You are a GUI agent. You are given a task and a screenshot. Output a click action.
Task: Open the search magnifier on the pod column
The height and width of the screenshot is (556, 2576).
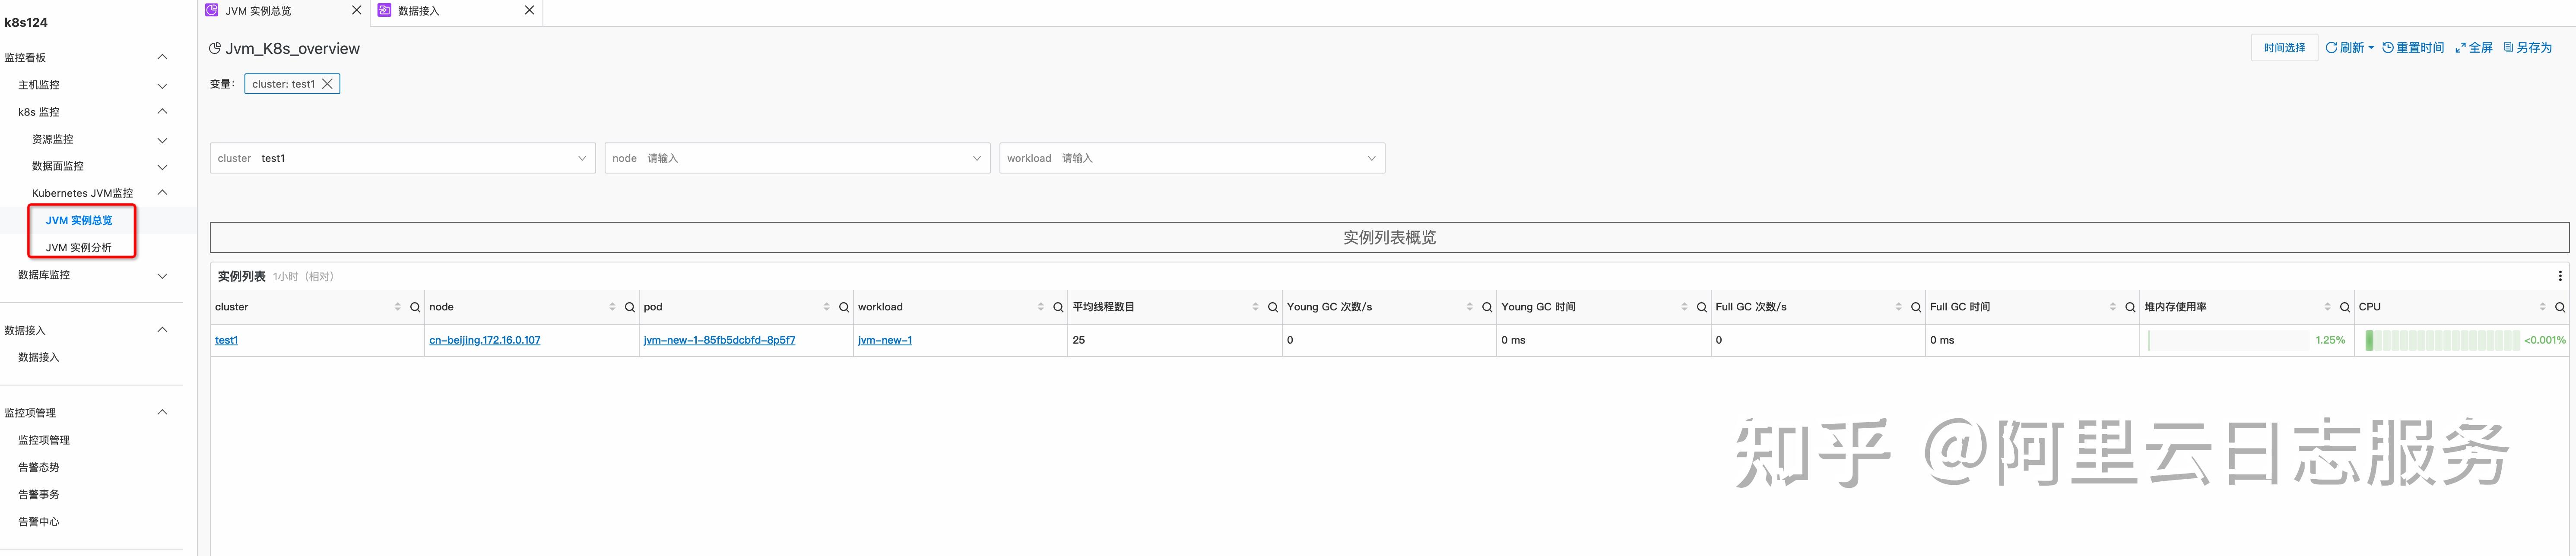point(843,306)
